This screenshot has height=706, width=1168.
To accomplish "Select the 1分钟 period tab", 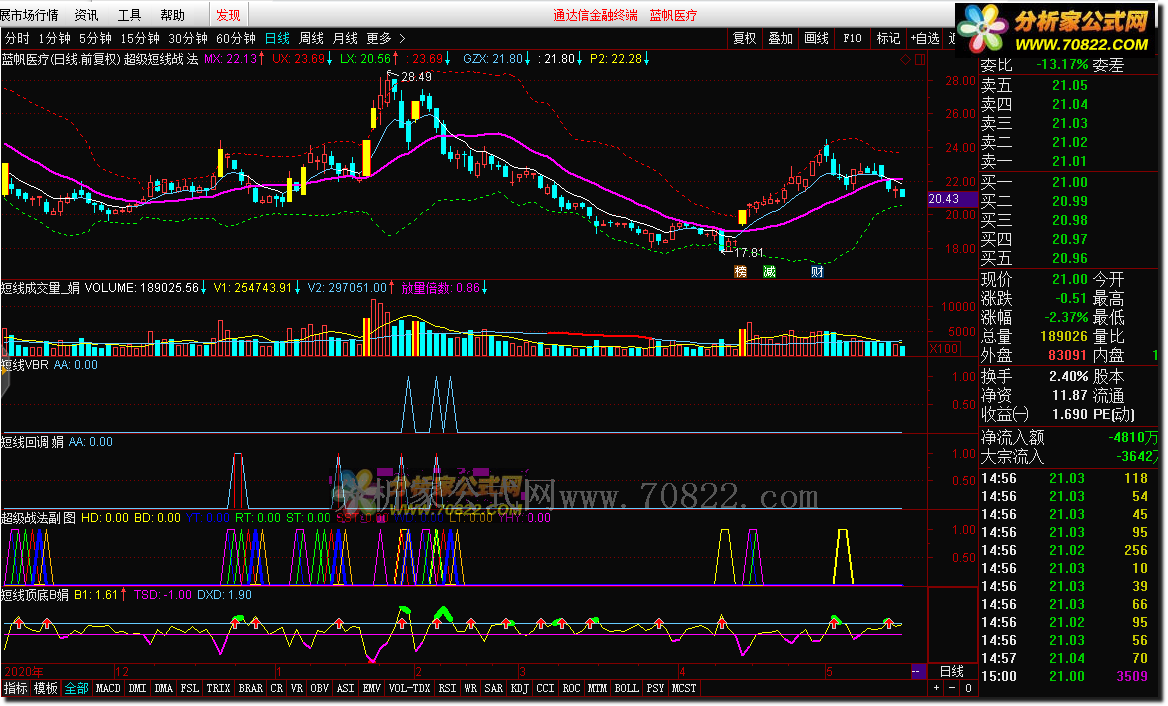I will pos(54,38).
